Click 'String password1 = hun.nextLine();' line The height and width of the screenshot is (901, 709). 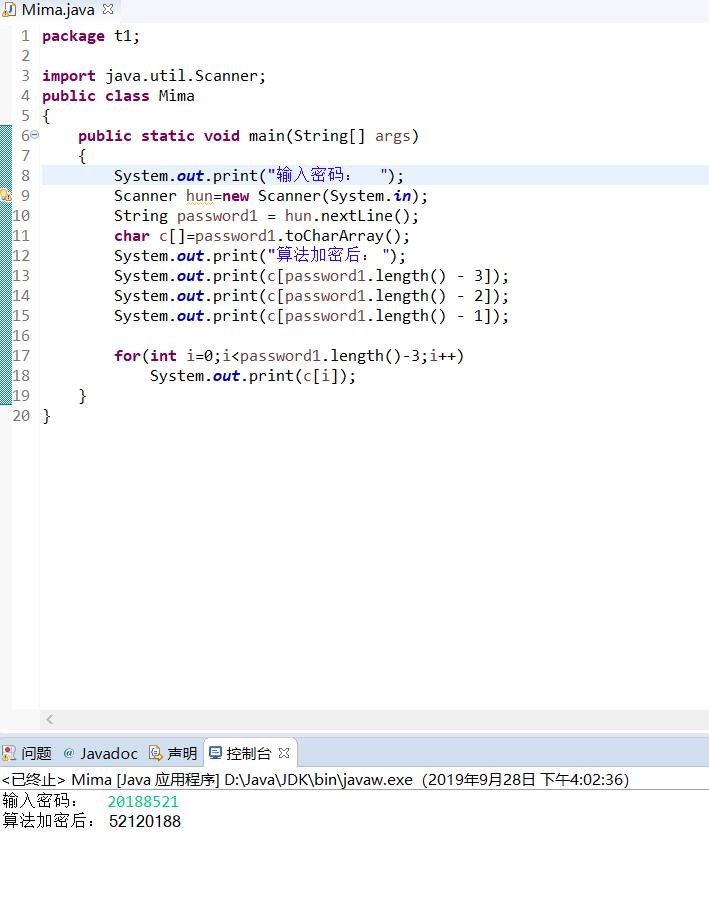tap(267, 216)
